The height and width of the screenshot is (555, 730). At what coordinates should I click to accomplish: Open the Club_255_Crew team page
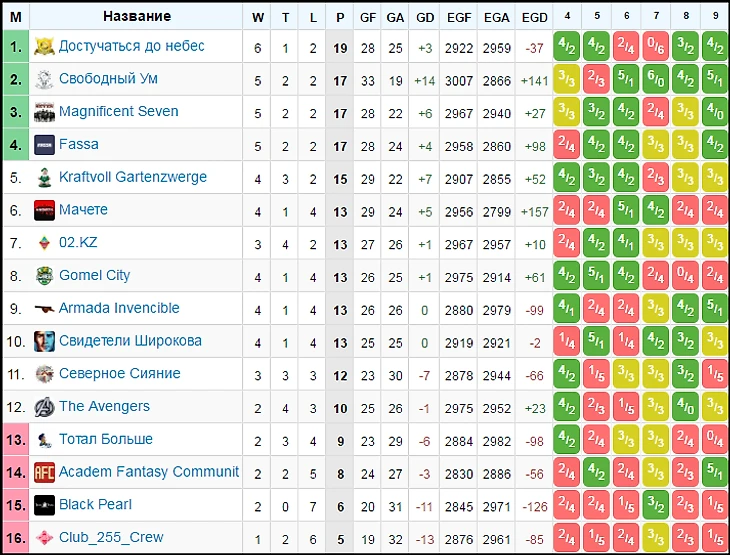point(109,537)
